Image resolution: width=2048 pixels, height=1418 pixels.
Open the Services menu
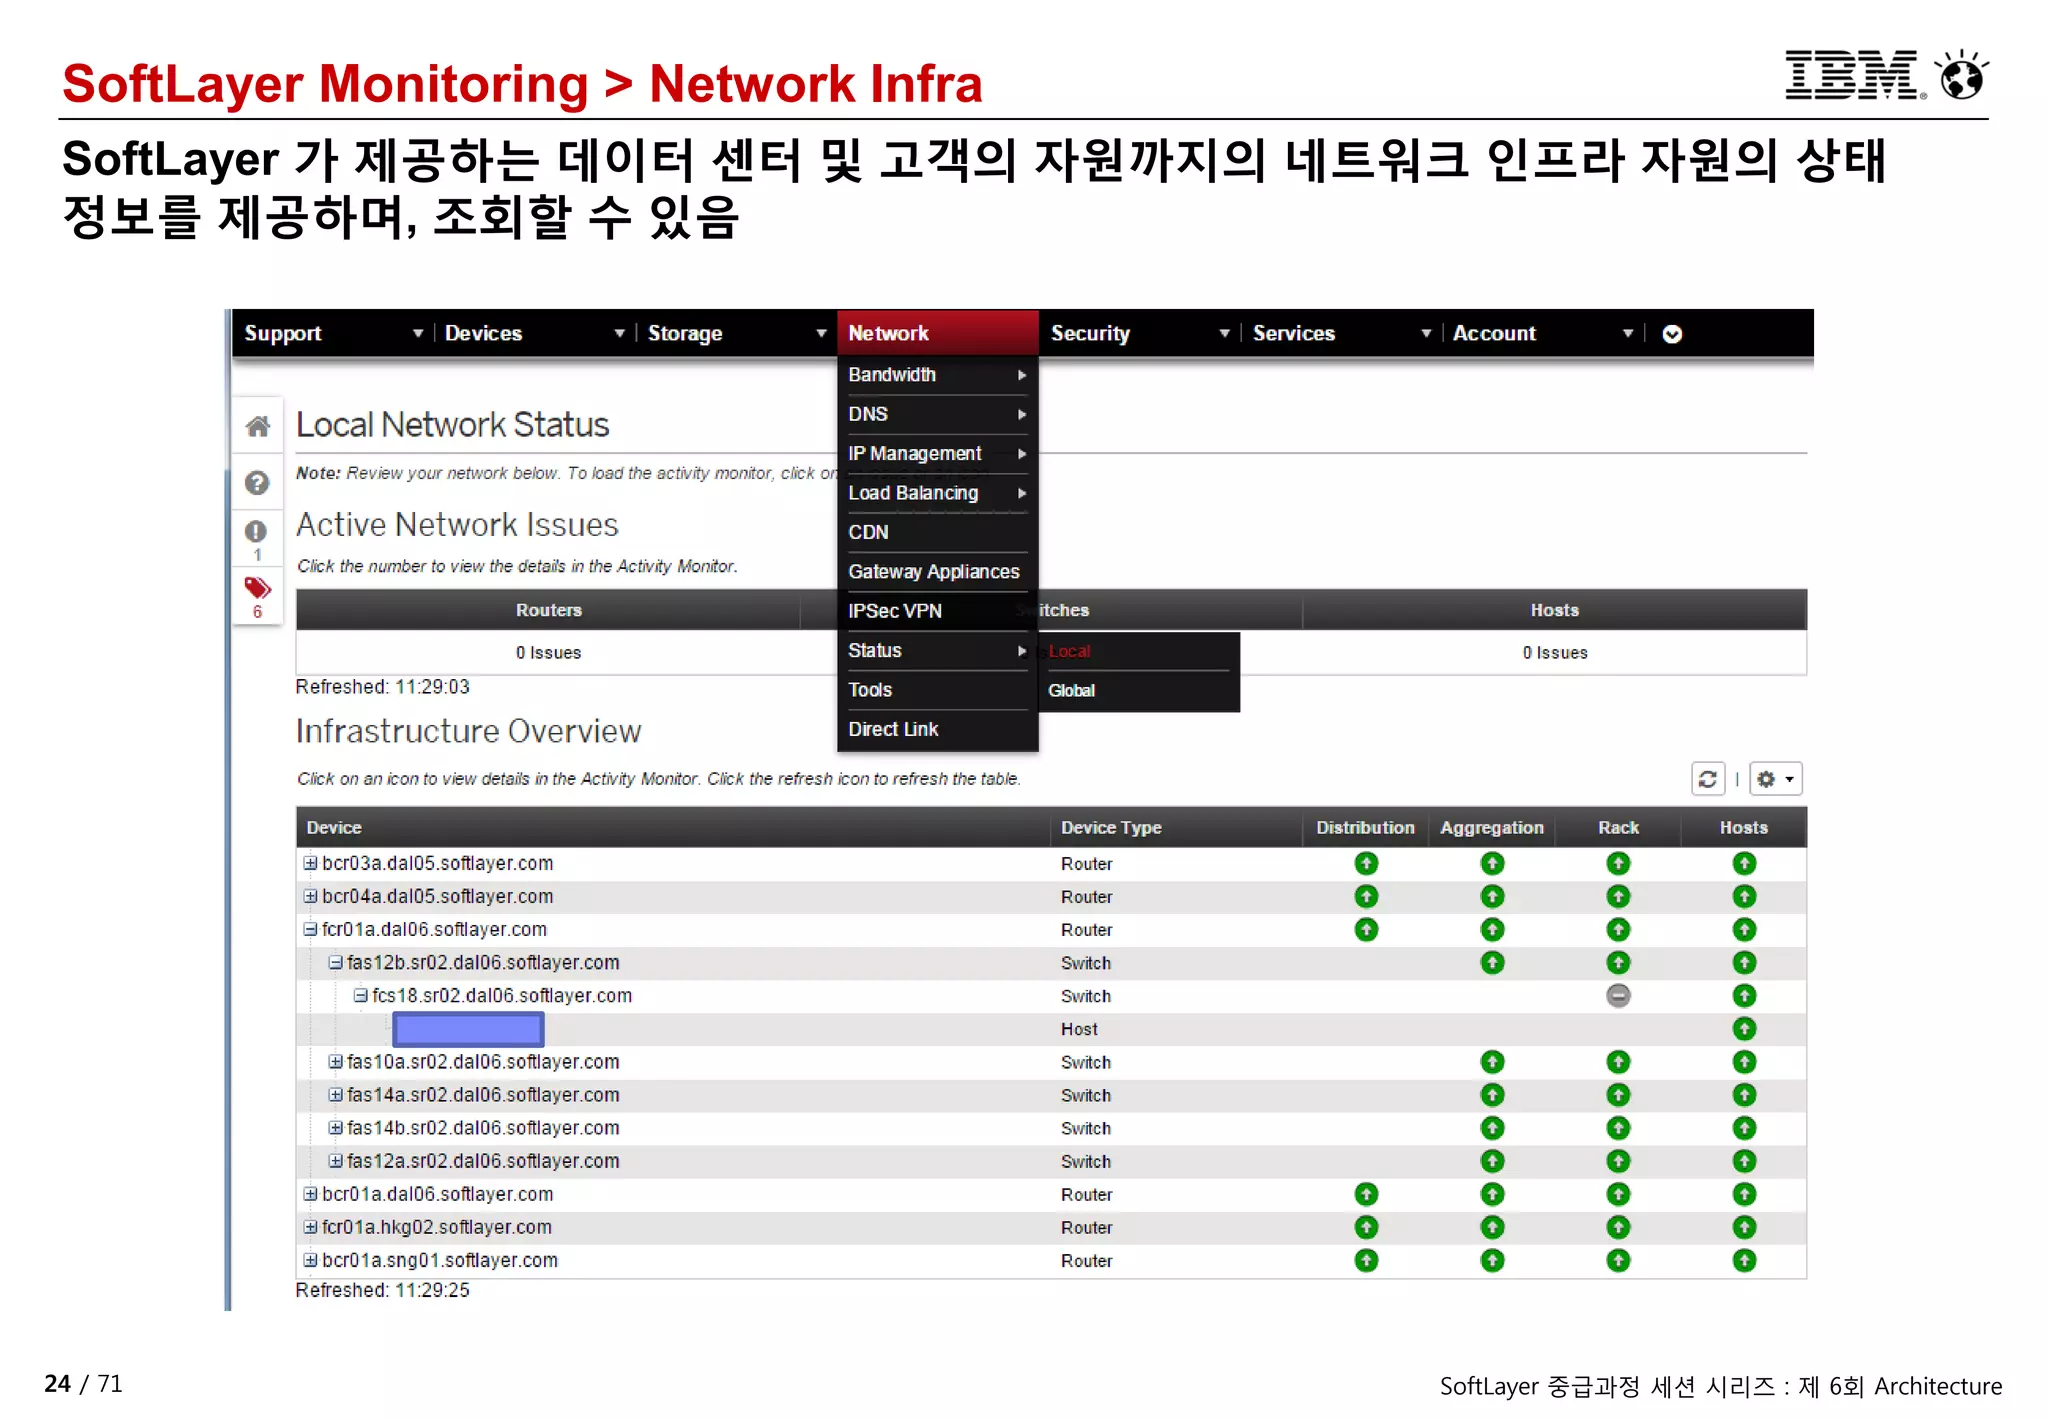tap(1342, 333)
